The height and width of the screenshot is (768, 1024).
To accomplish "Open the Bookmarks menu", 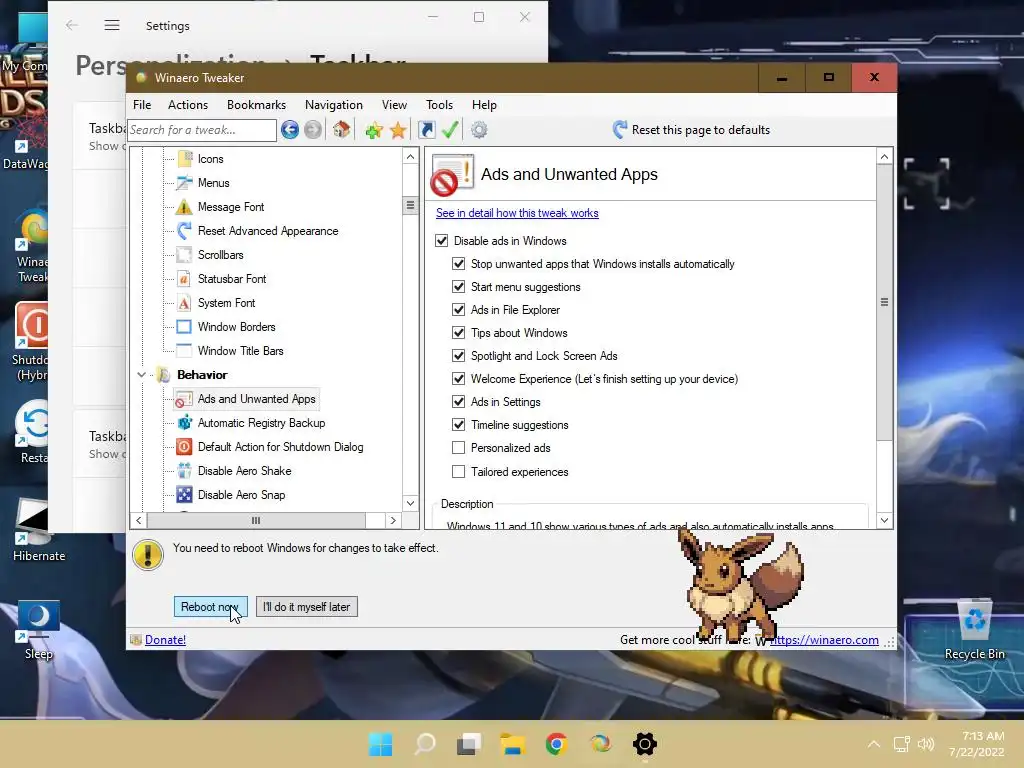I will (x=256, y=105).
